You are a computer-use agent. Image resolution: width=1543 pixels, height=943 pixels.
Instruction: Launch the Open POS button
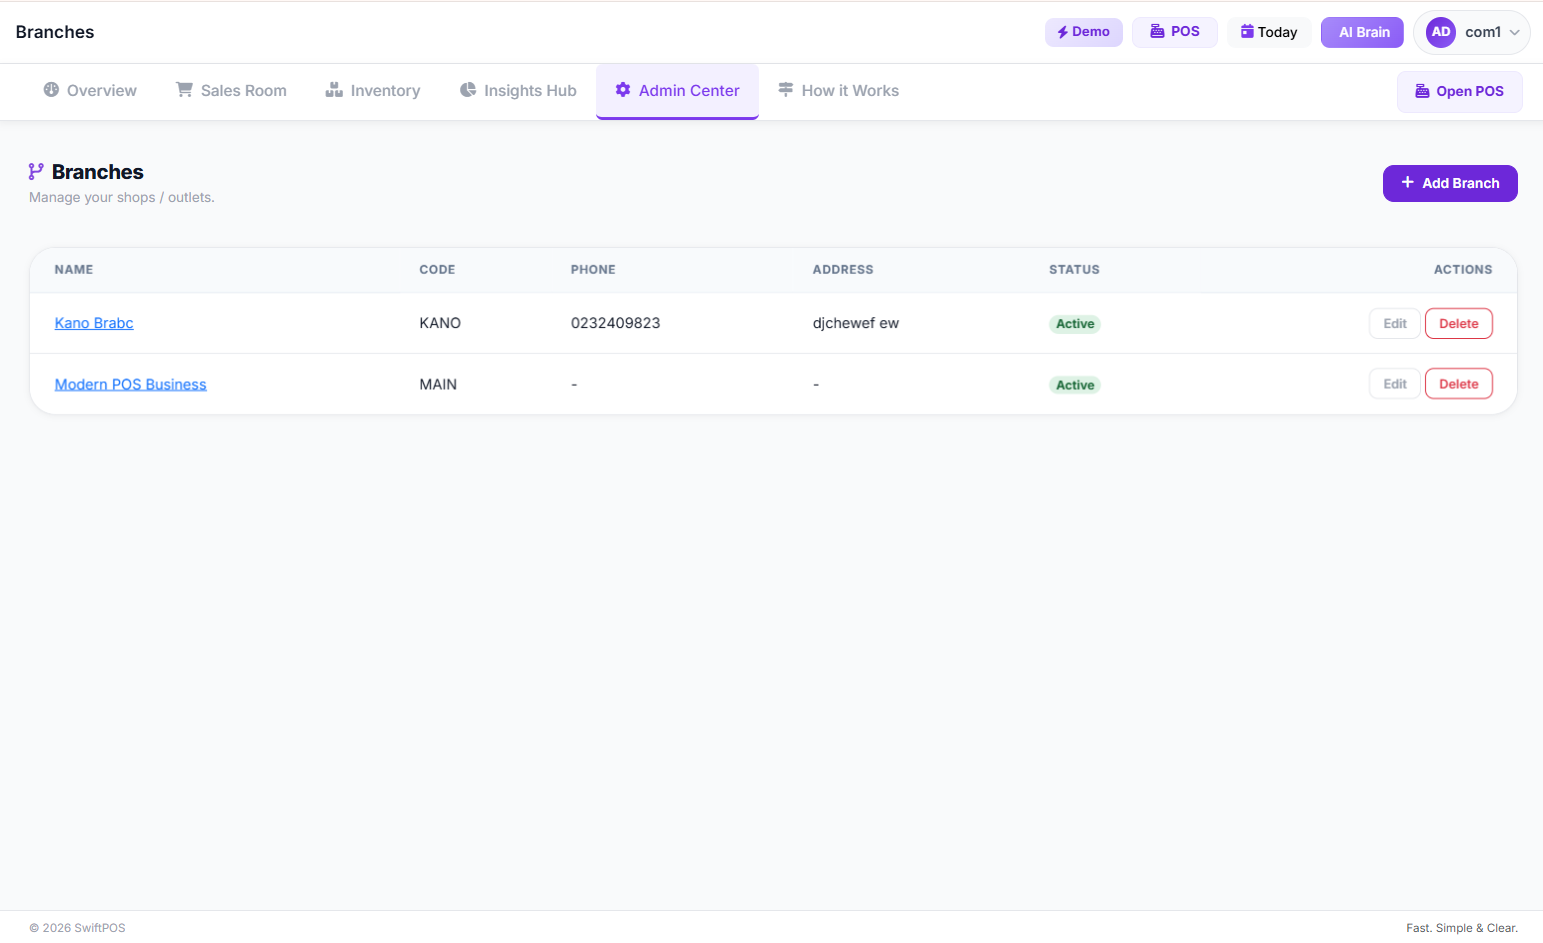point(1459,92)
